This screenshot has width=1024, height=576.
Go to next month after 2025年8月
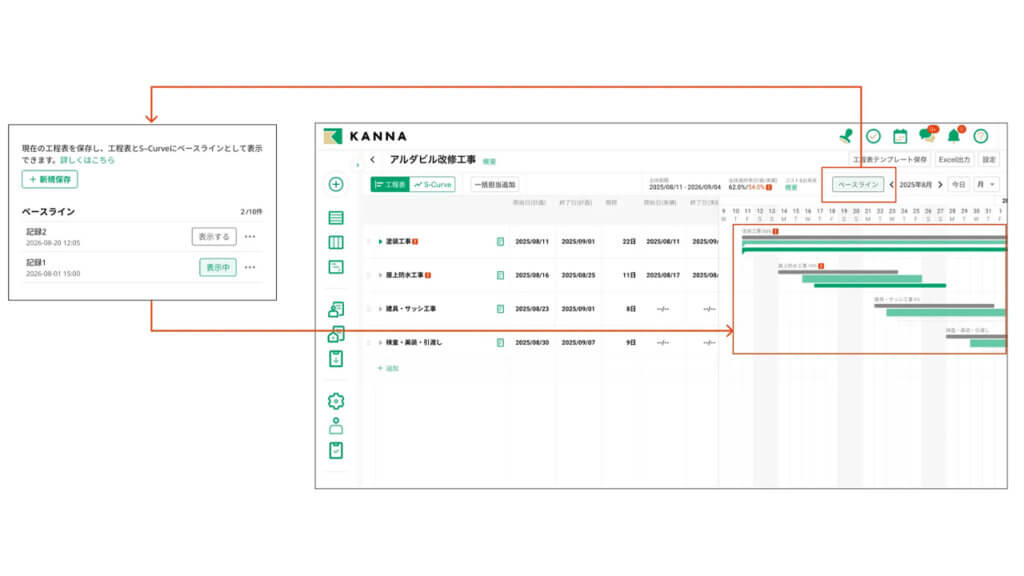click(x=940, y=185)
